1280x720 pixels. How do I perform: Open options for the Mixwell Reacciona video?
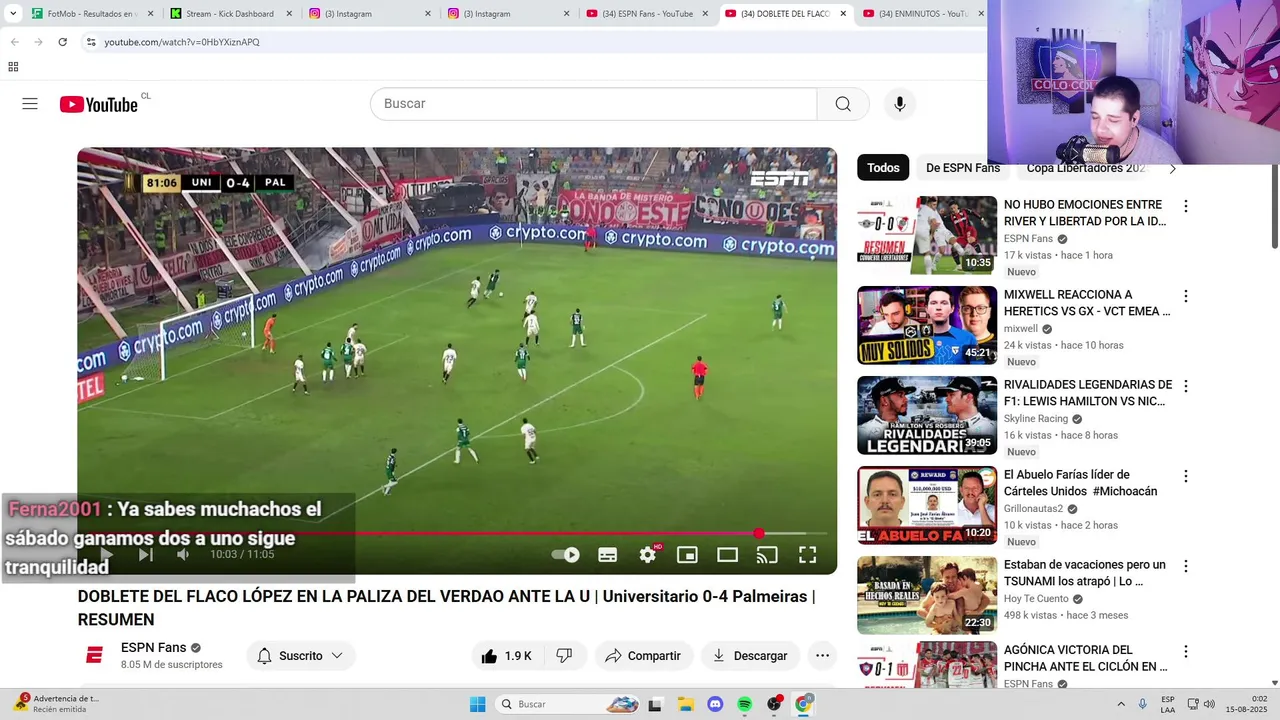coord(1186,296)
